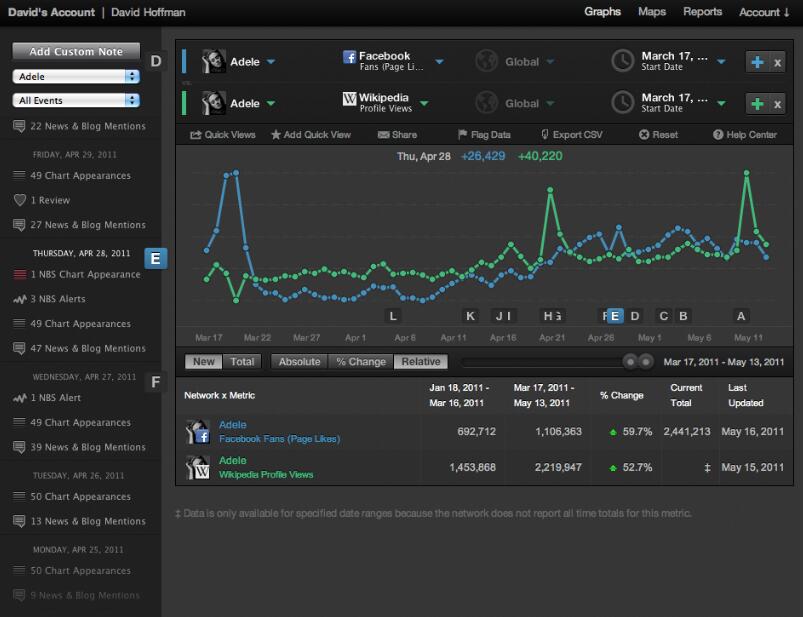
Task: Open the Help Center
Action: pyautogui.click(x=745, y=135)
